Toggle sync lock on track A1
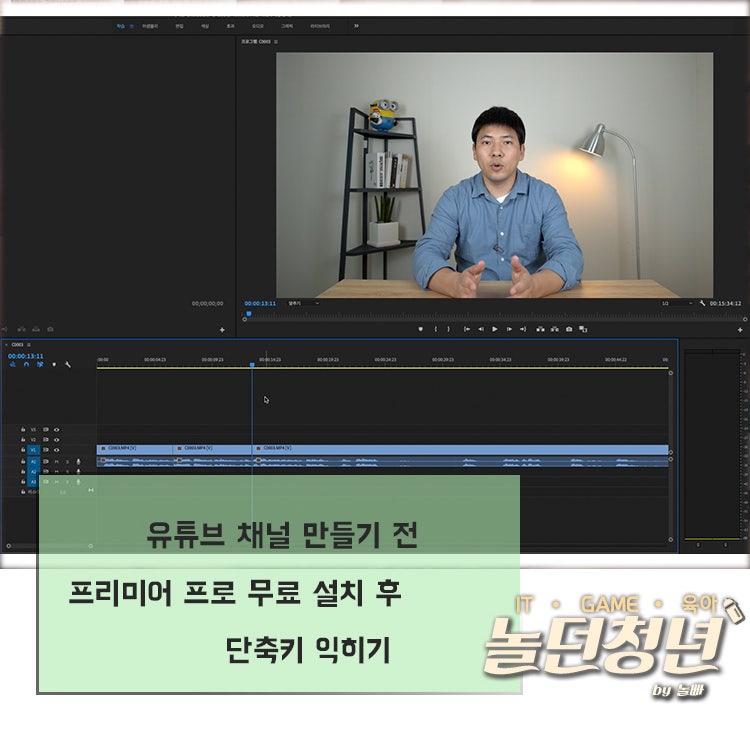Image resolution: width=750 pixels, height=740 pixels. click(x=46, y=462)
